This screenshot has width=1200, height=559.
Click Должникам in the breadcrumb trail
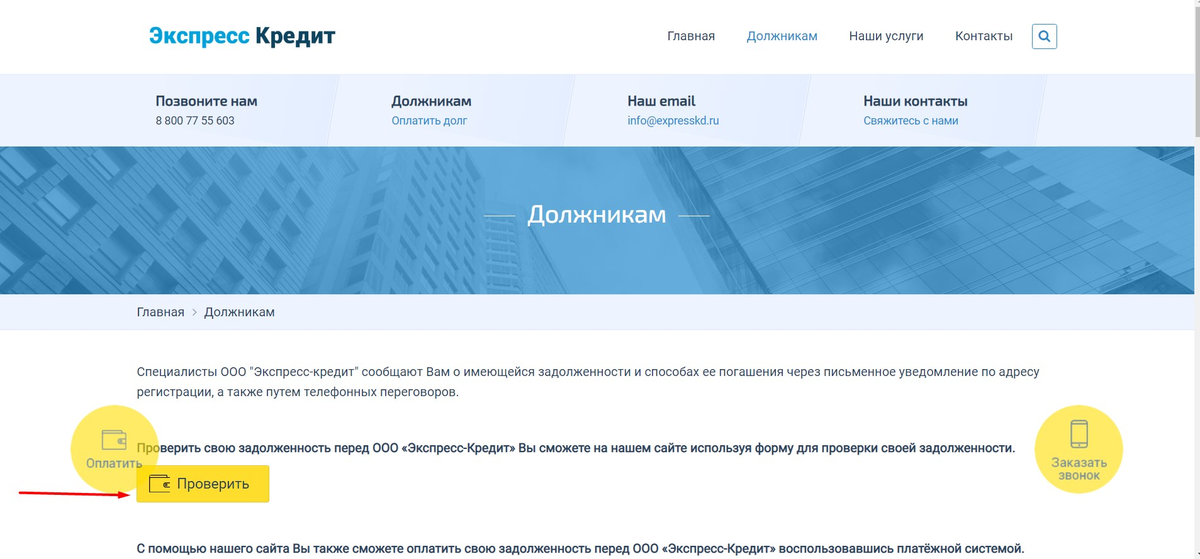[x=239, y=312]
